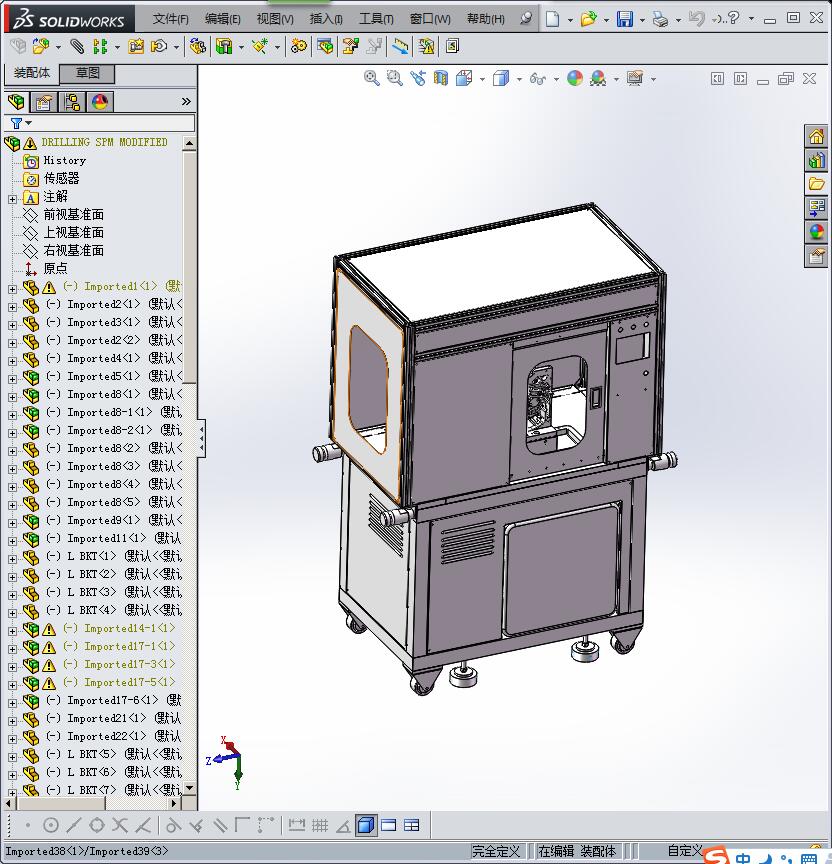Open the Smart Fasteners tool

point(136,46)
